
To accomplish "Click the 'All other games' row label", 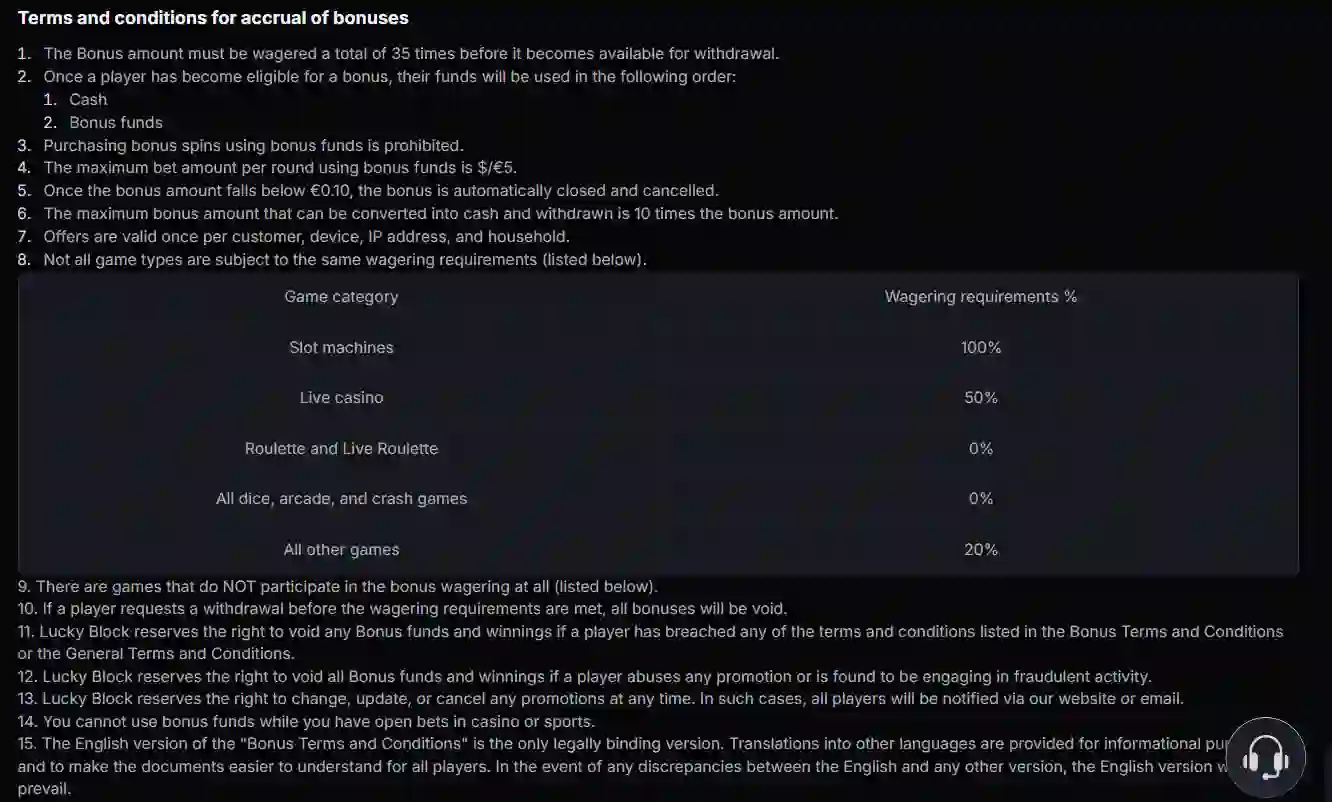I will pos(341,549).
